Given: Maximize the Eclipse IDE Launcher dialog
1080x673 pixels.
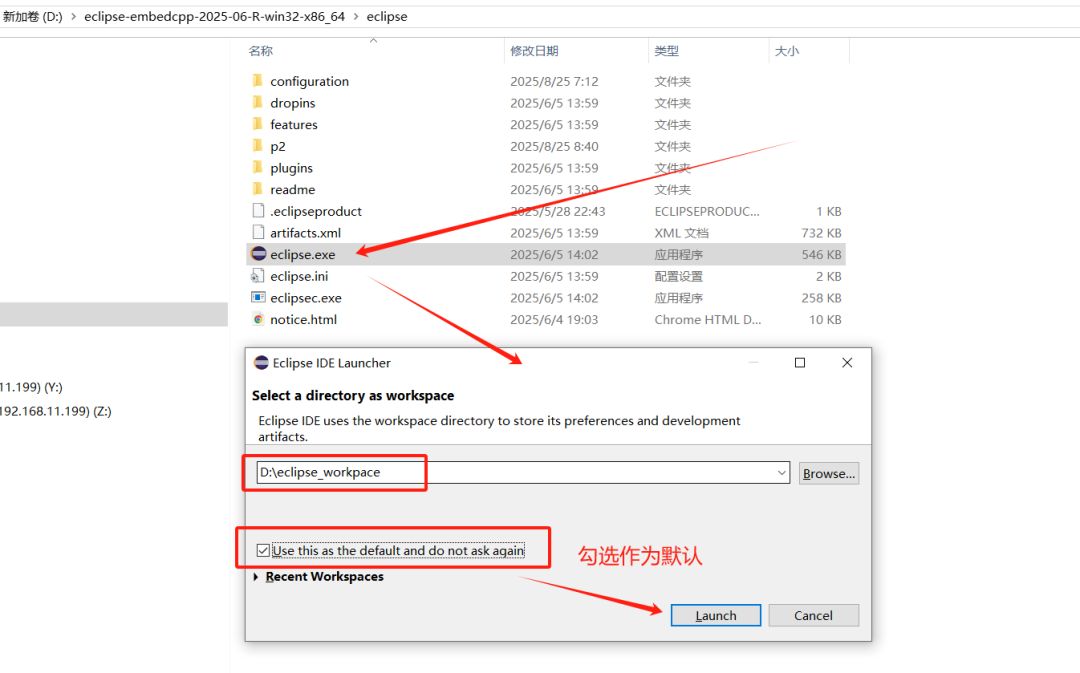Looking at the screenshot, I should [x=800, y=363].
